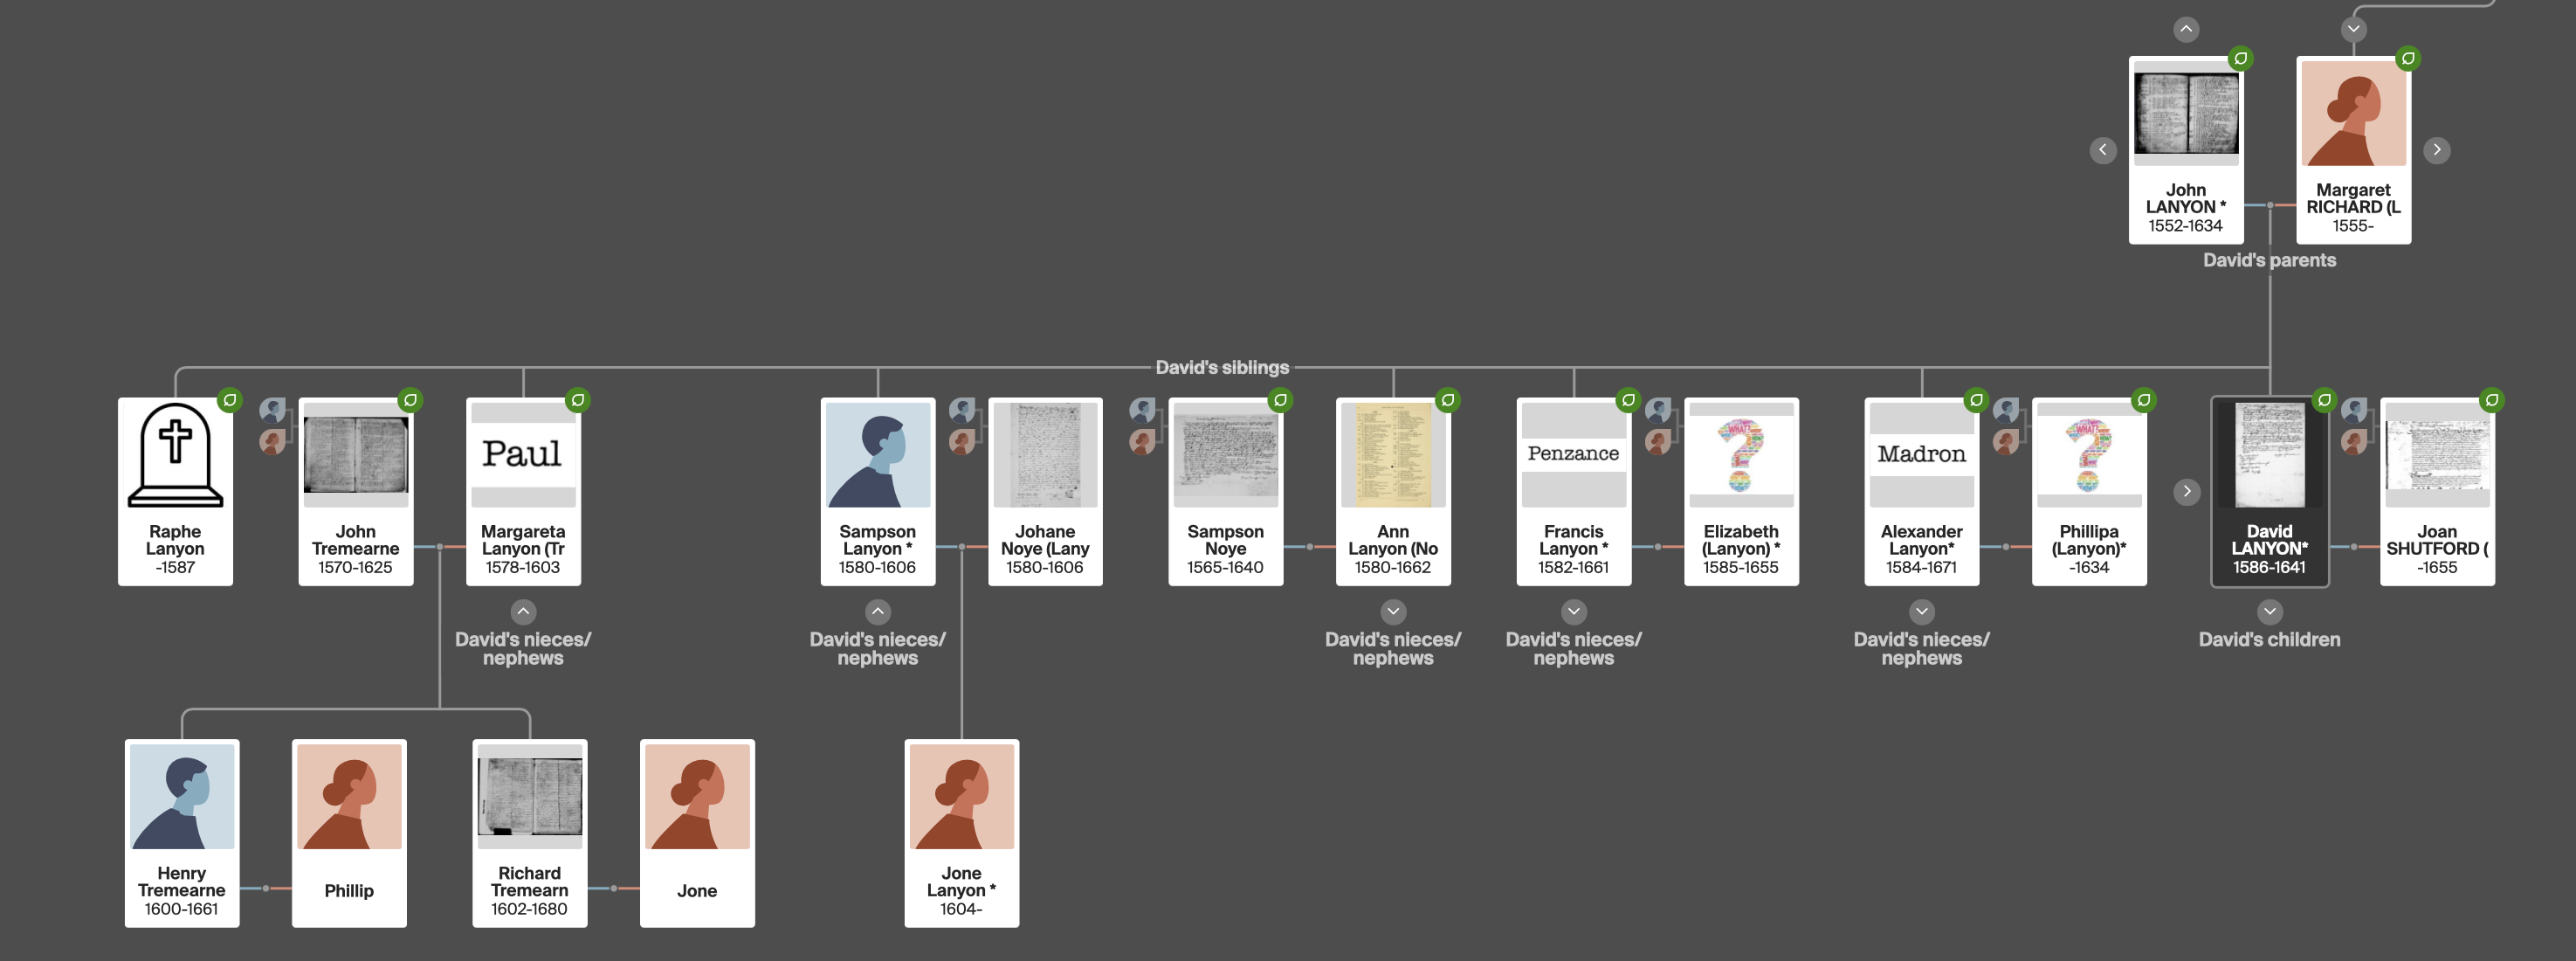Expand nieces/nephews under Ann Lanyon
This screenshot has width=2576, height=961.
1393,611
